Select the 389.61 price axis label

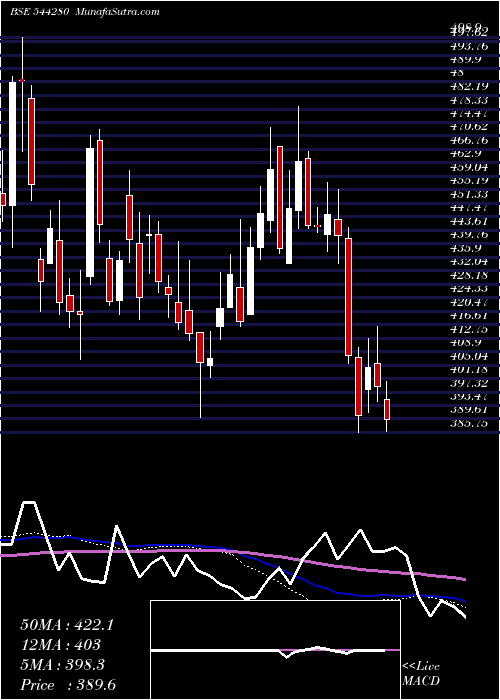[469, 410]
